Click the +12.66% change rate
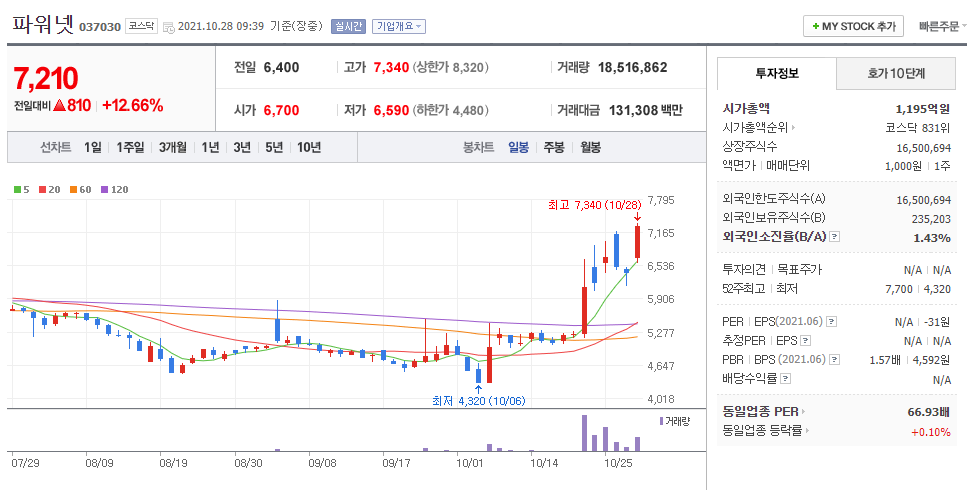977x490 pixels. tap(133, 105)
